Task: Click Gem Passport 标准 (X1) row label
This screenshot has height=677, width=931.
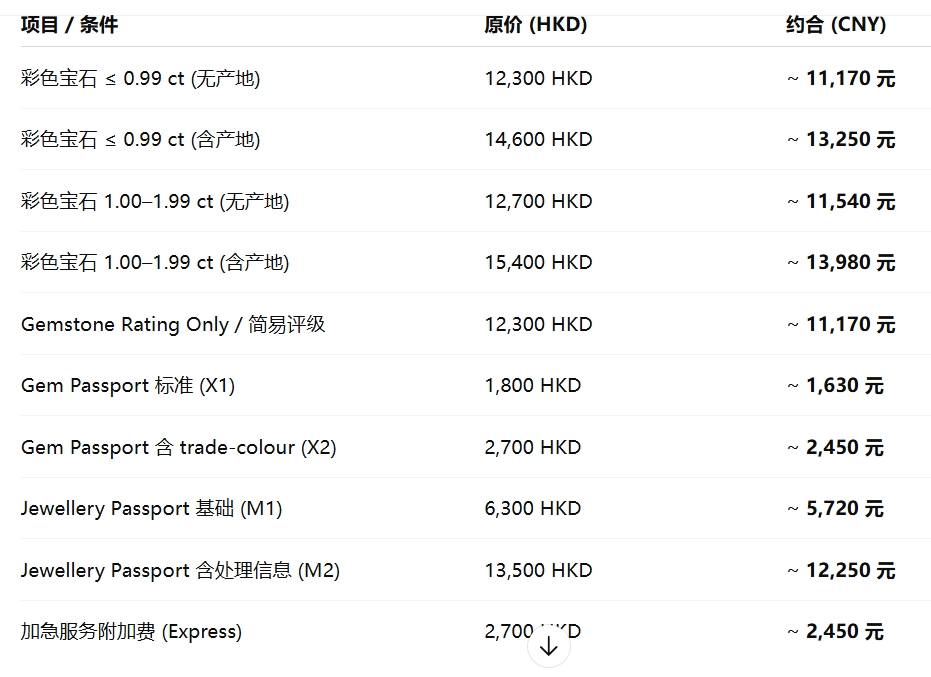Action: [x=128, y=385]
